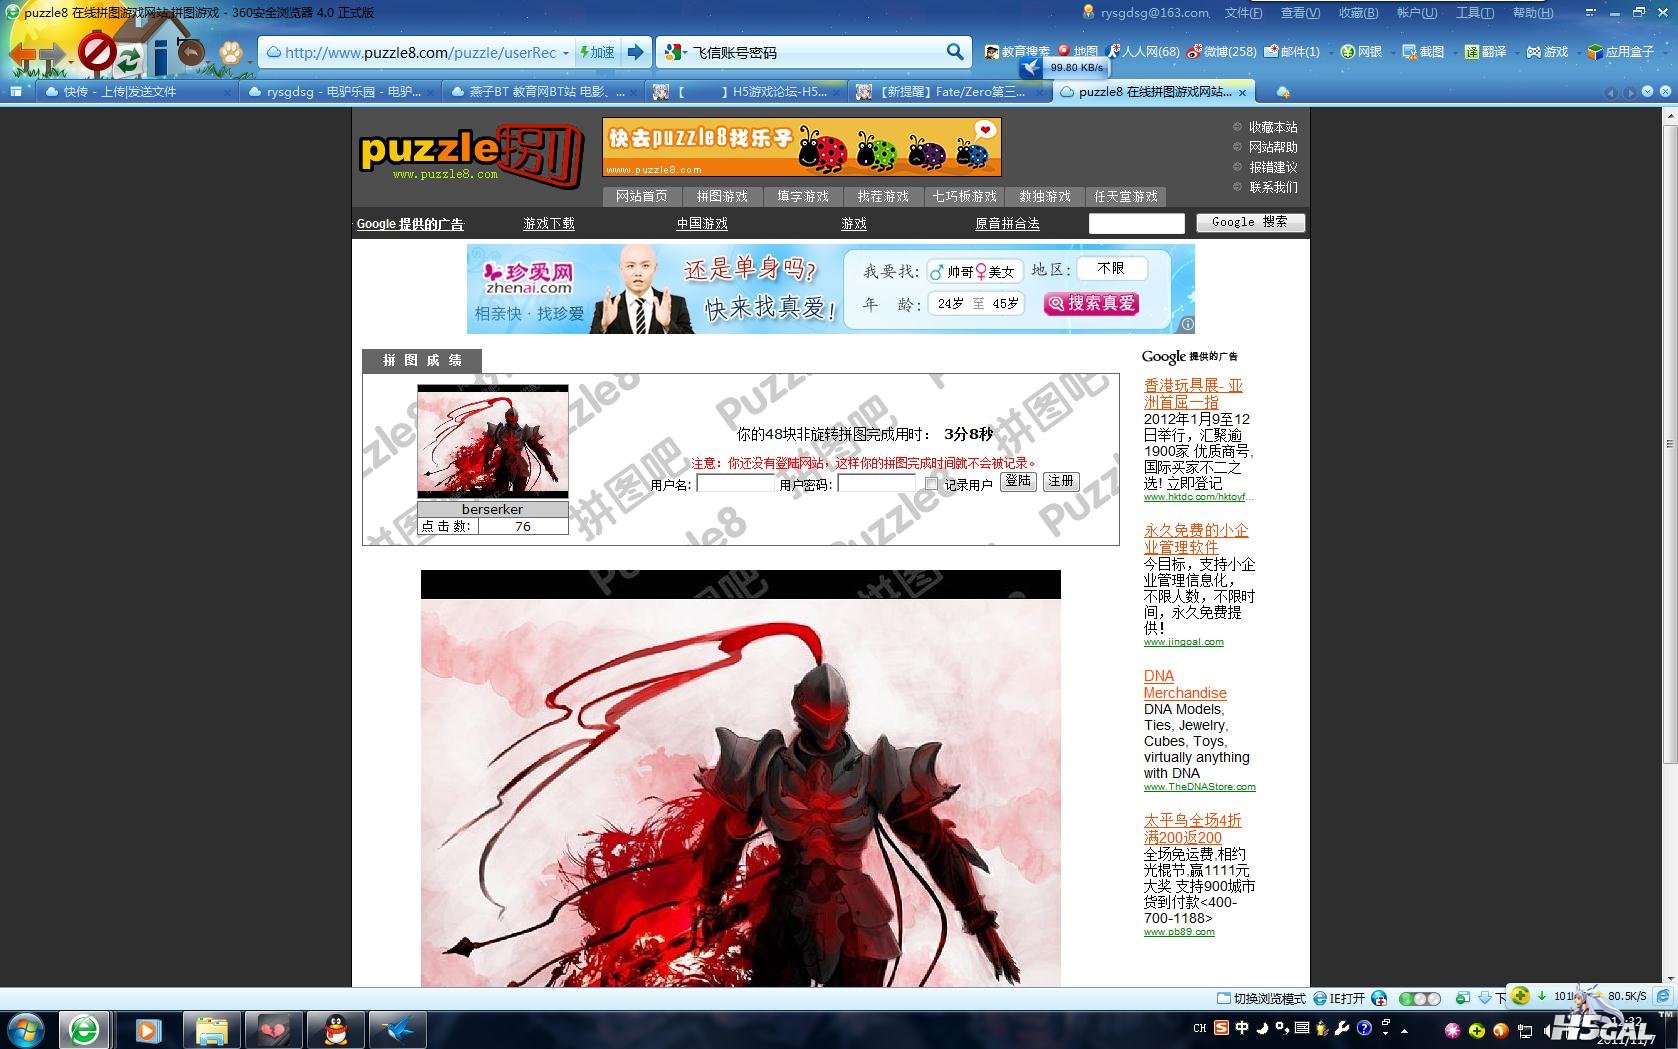Go back using the orange back arrow

point(22,54)
